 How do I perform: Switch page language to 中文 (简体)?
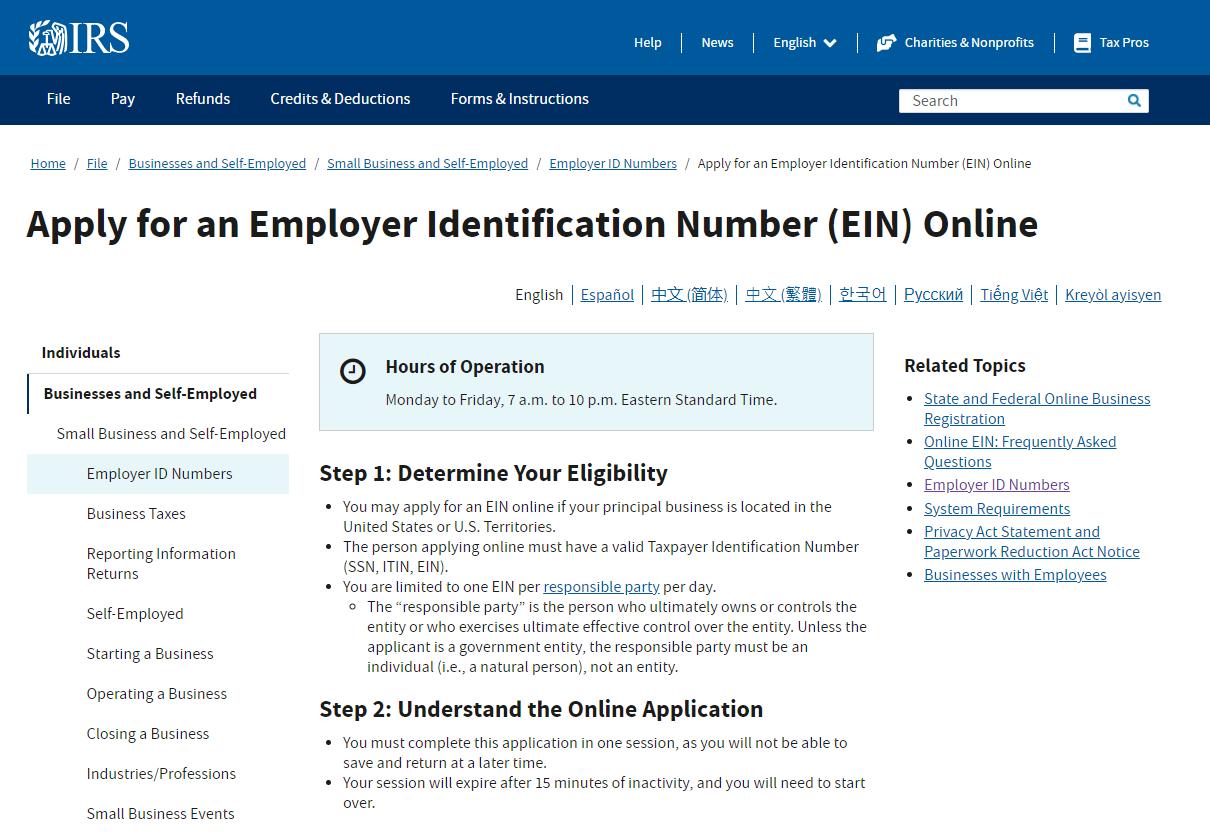click(x=689, y=295)
